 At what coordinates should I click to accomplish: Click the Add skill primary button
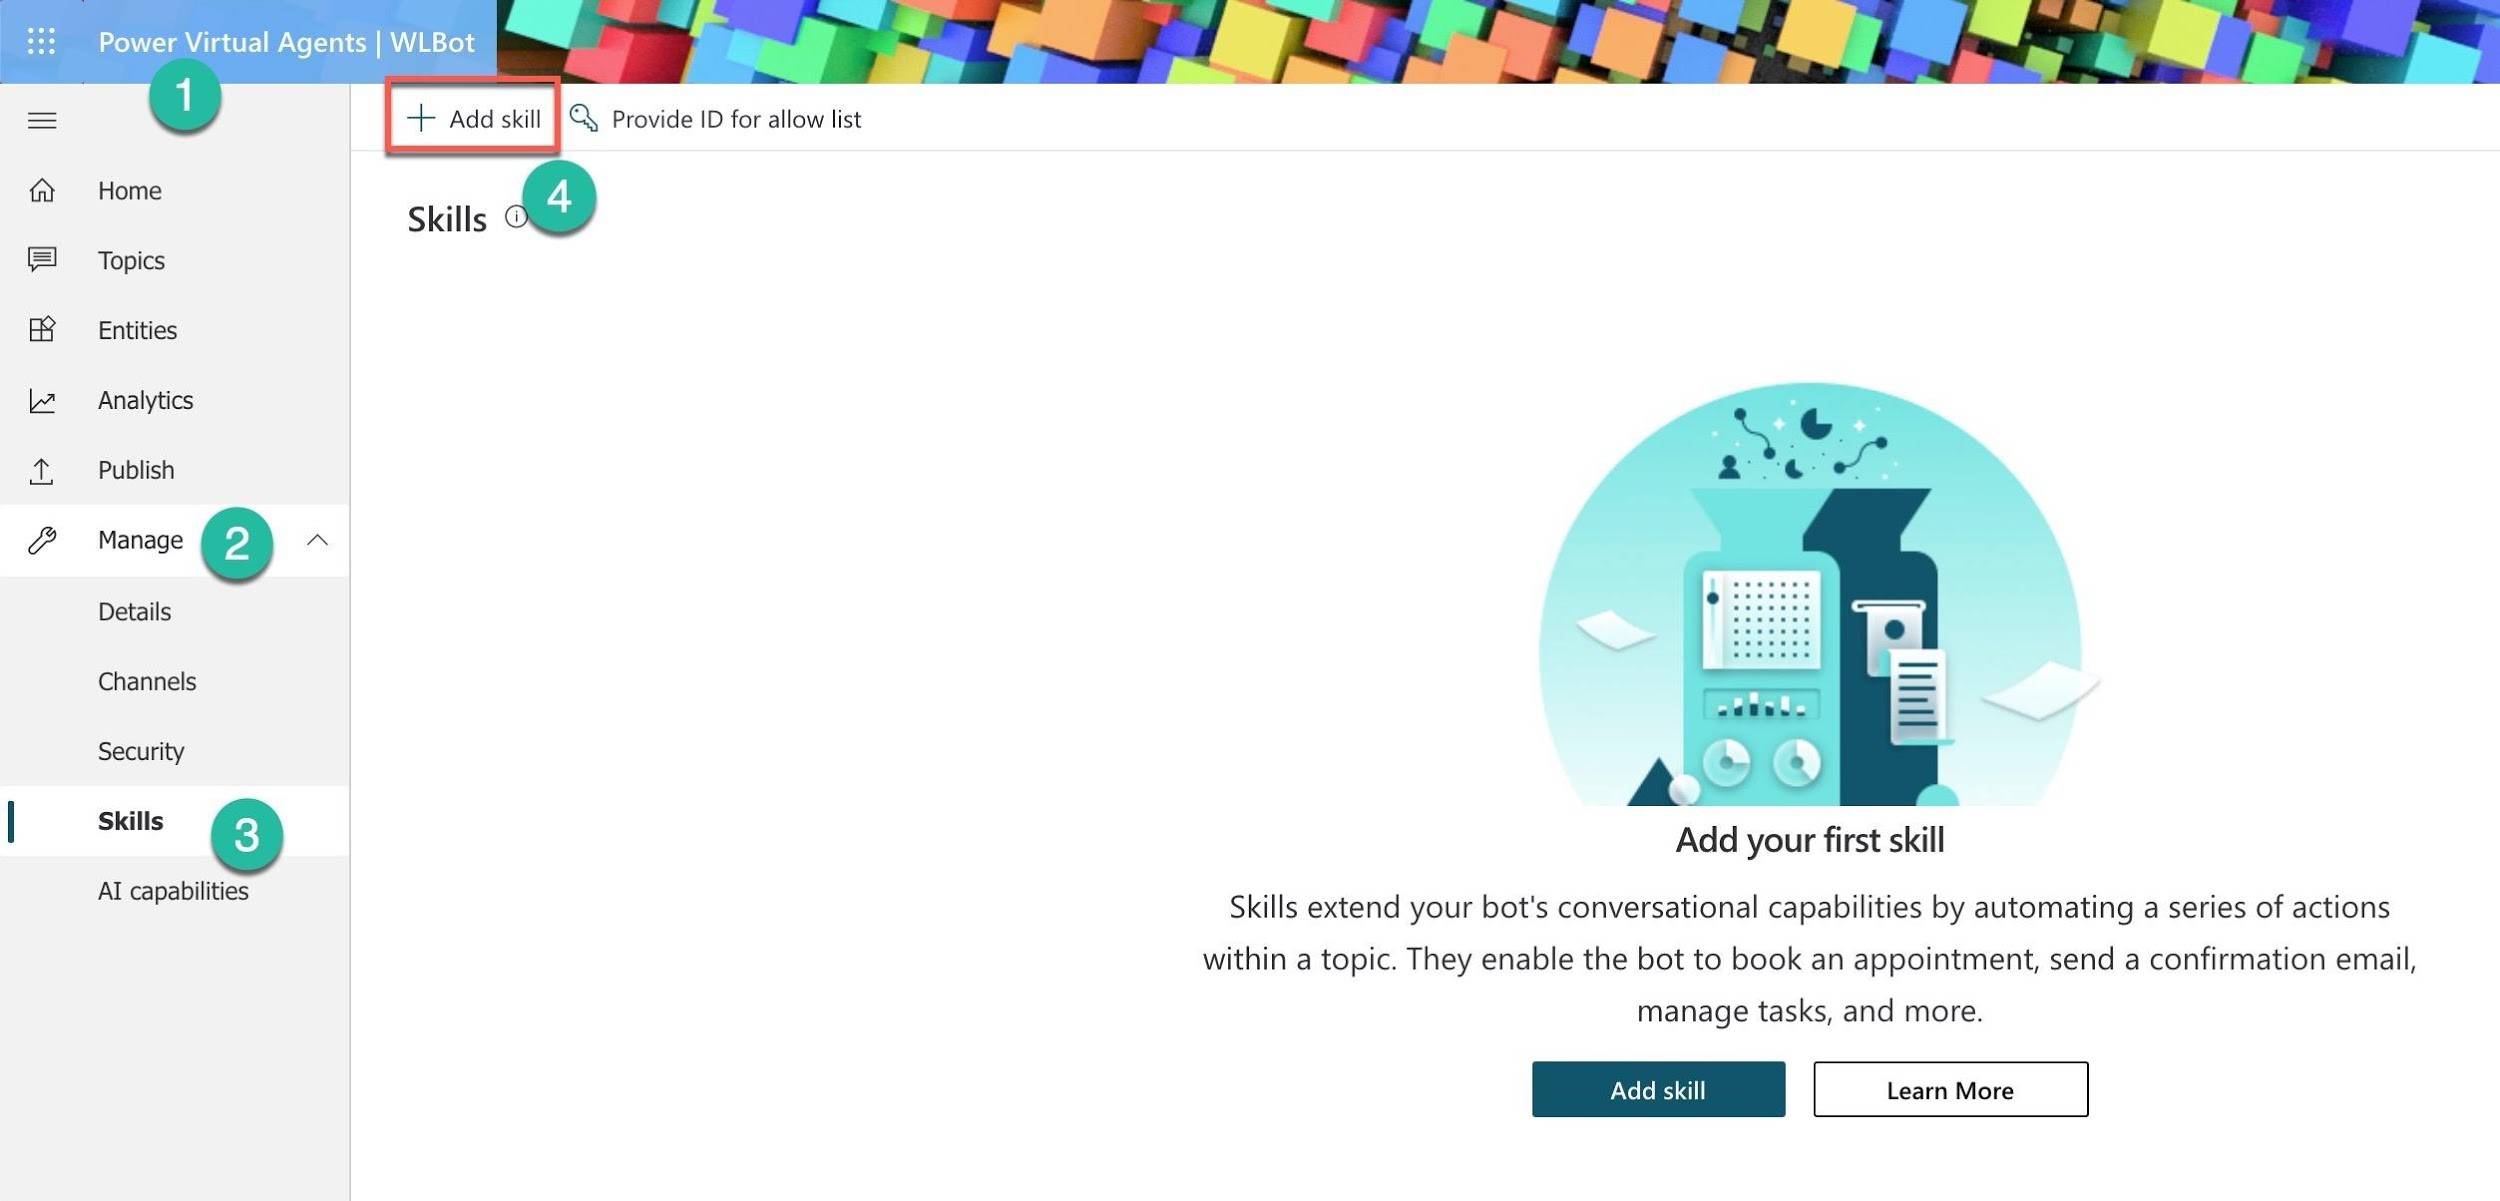point(1658,1088)
